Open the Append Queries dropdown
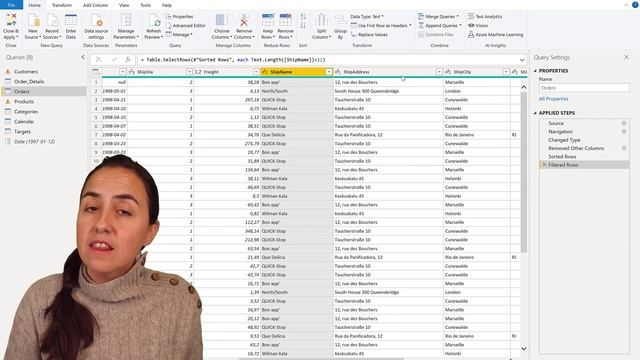The image size is (640, 360). 440,25
